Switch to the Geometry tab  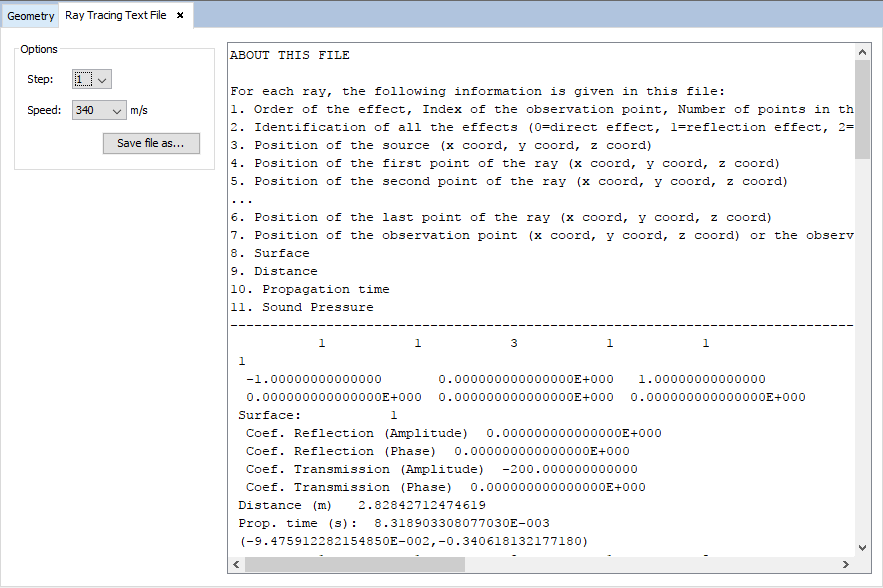pos(30,16)
